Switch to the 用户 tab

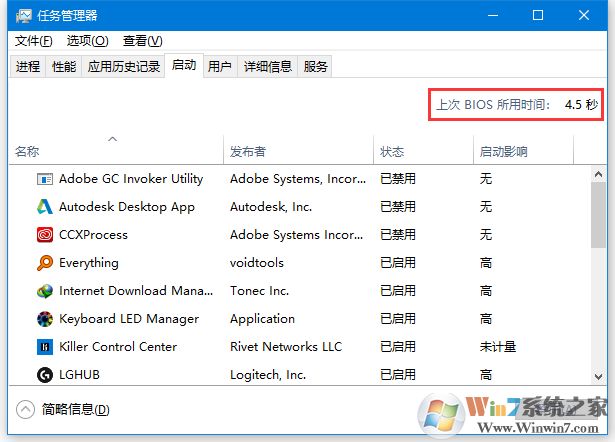click(220, 66)
